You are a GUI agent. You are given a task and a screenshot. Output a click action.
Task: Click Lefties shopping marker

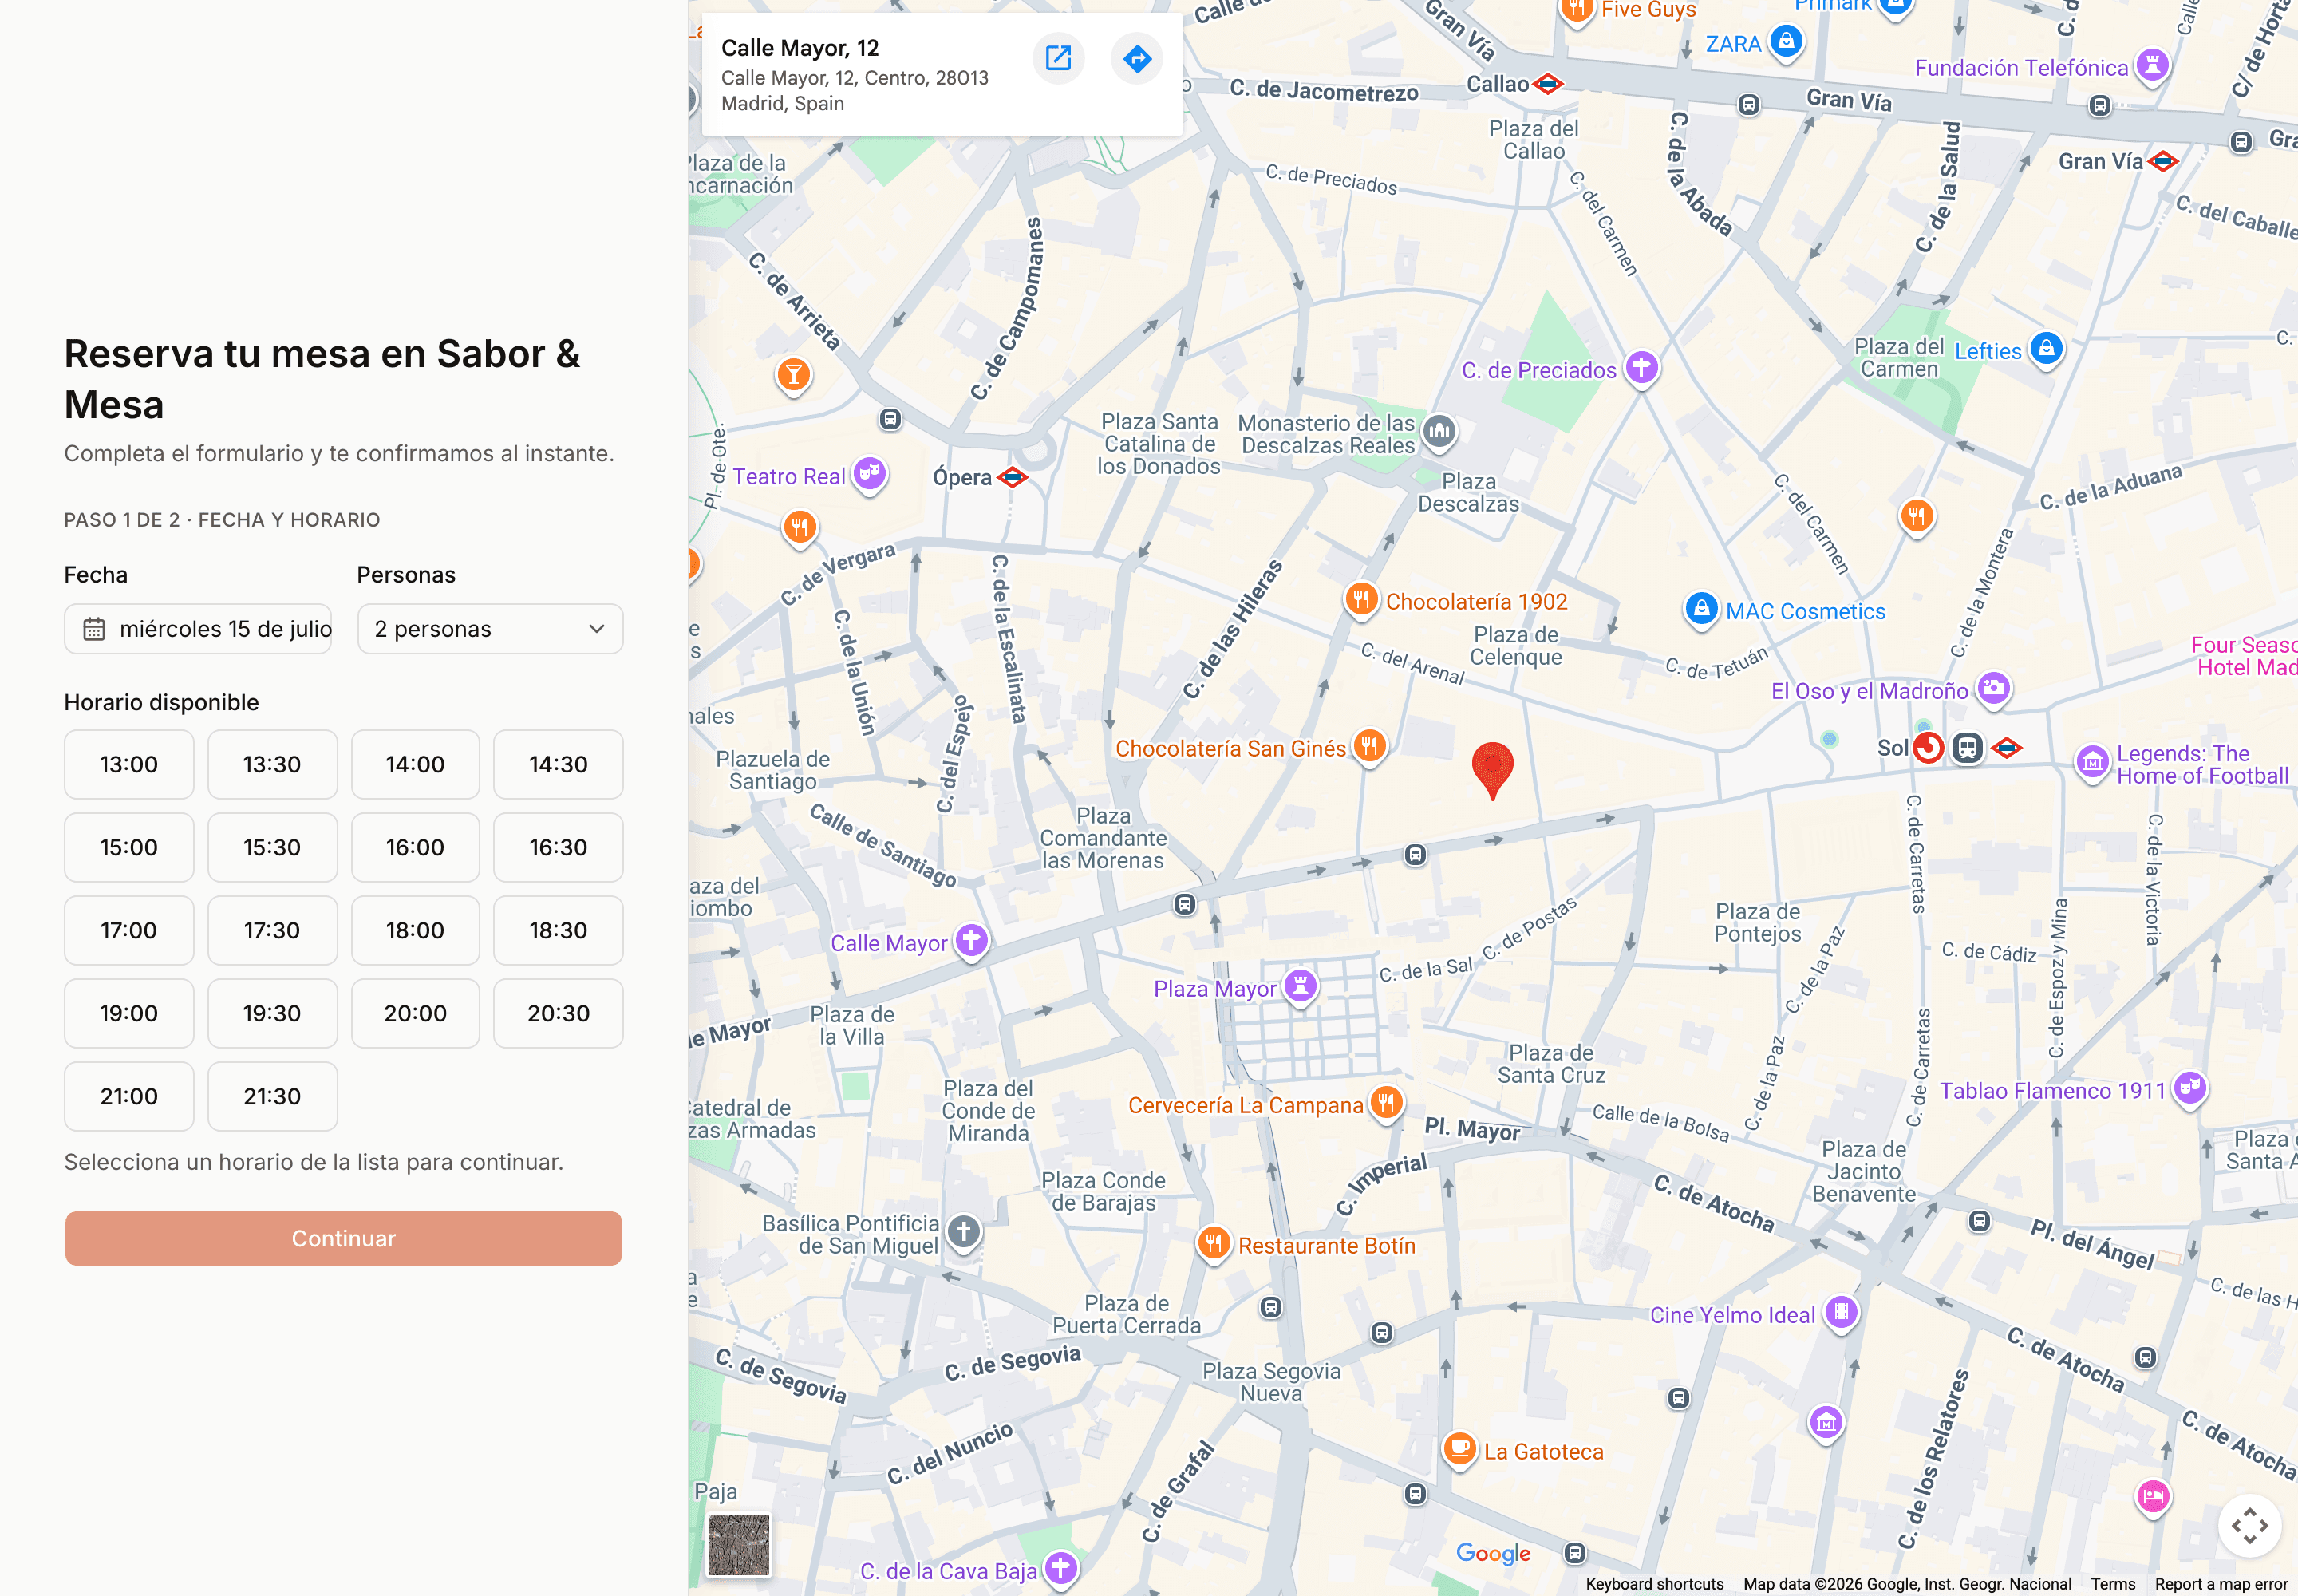2046,349
